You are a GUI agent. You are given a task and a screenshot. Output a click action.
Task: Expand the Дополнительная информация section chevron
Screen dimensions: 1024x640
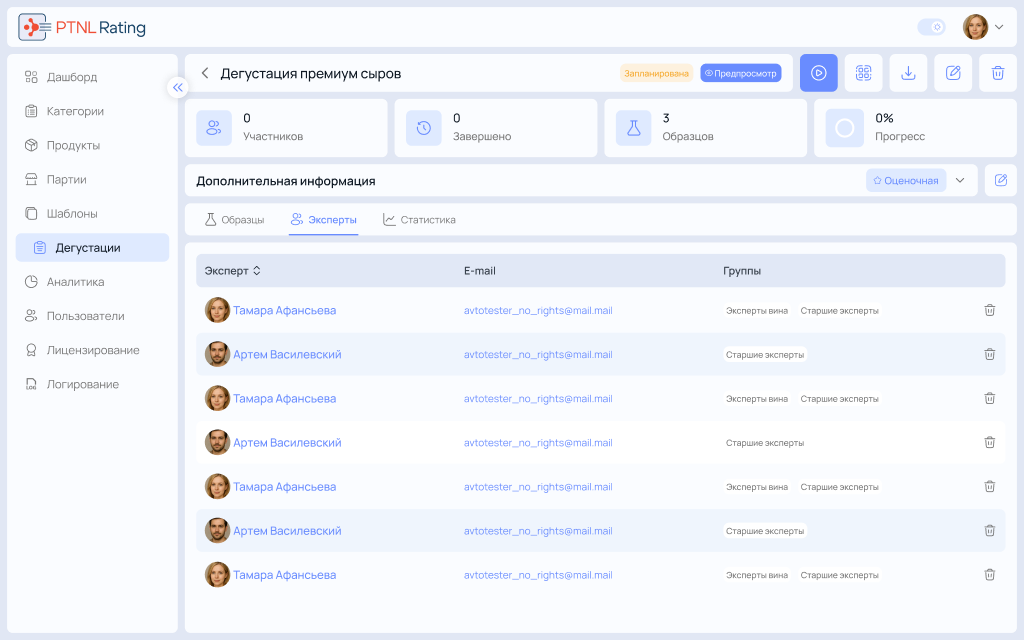point(960,180)
